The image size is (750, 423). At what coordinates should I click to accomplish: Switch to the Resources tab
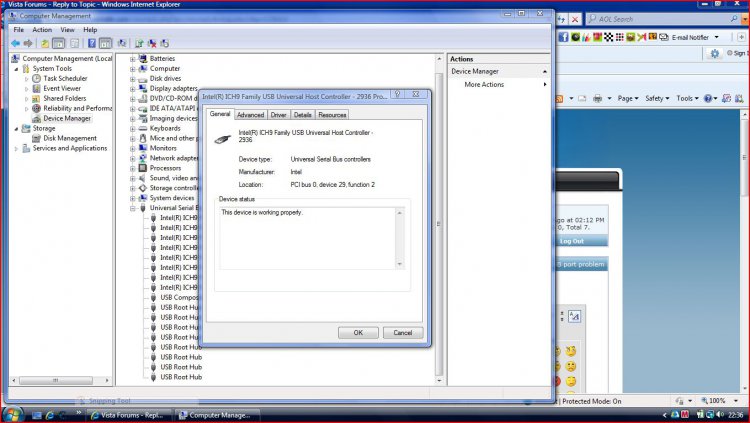[332, 115]
